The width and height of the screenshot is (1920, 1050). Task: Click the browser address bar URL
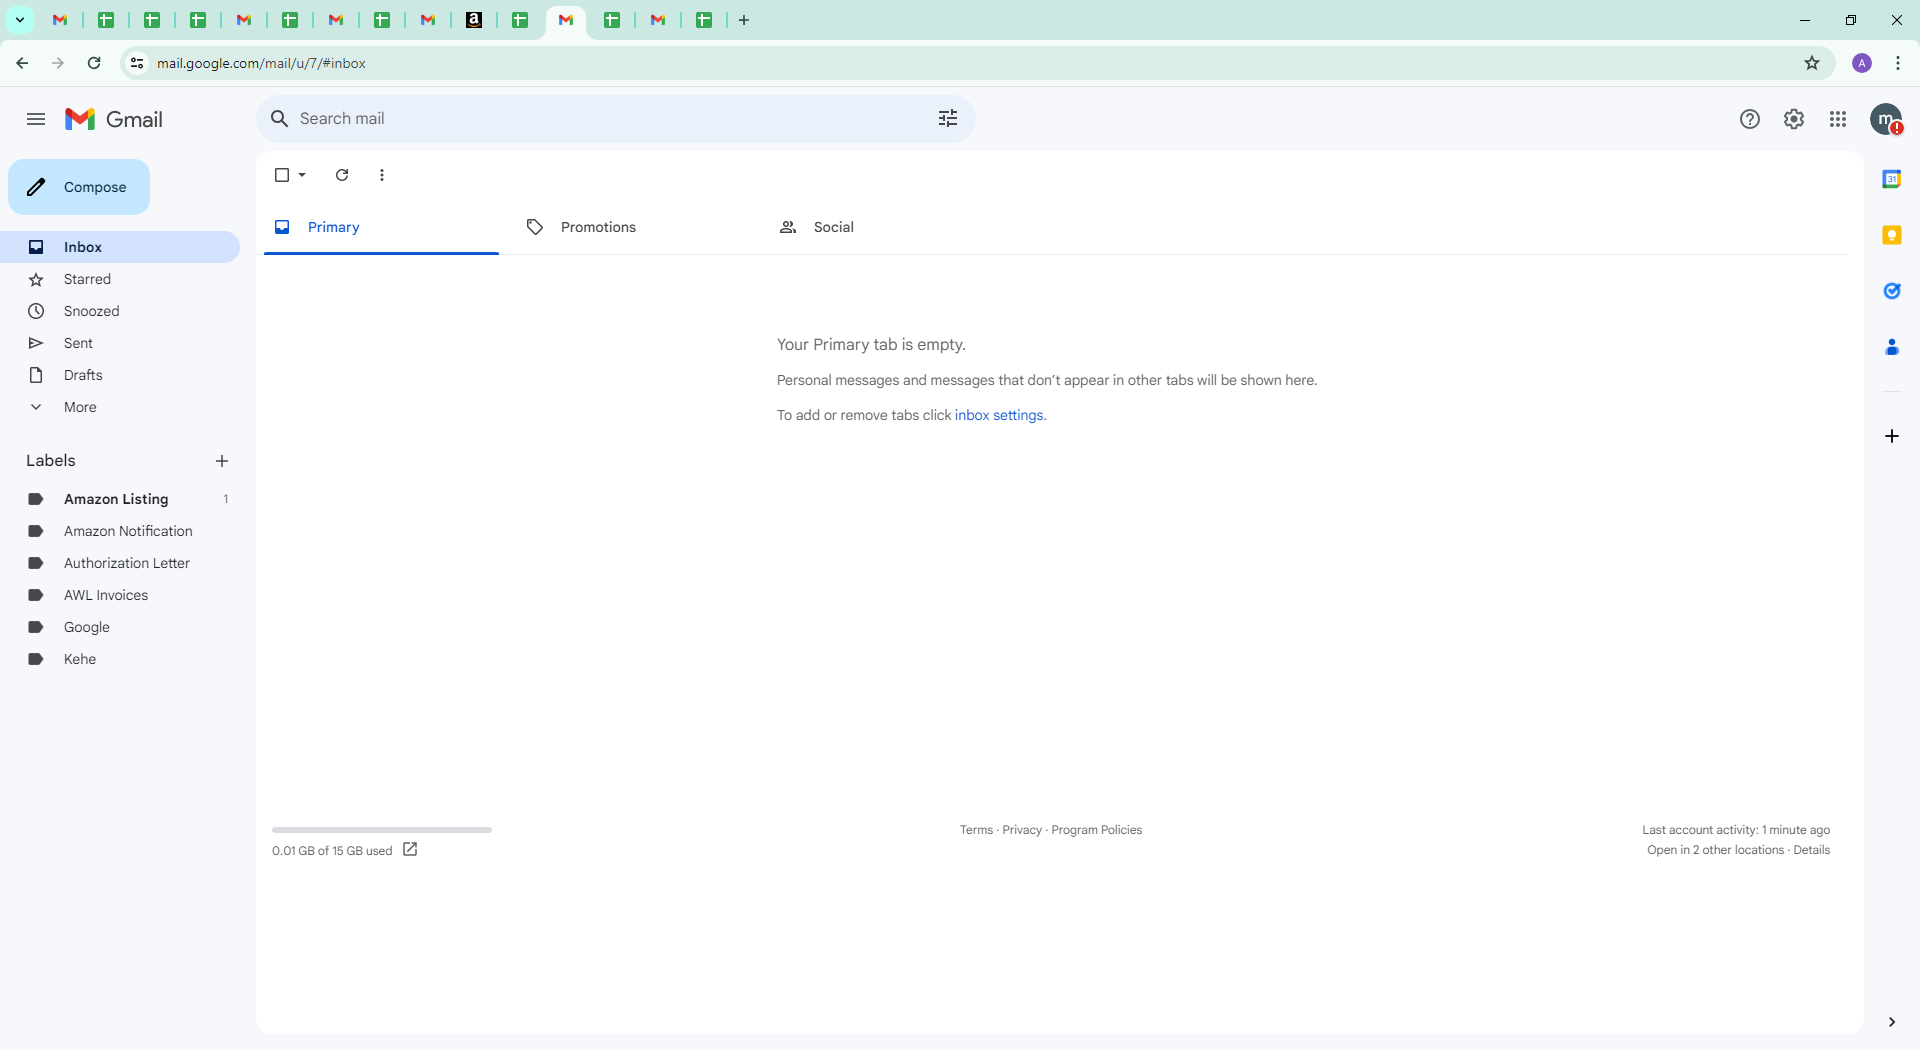point(261,63)
